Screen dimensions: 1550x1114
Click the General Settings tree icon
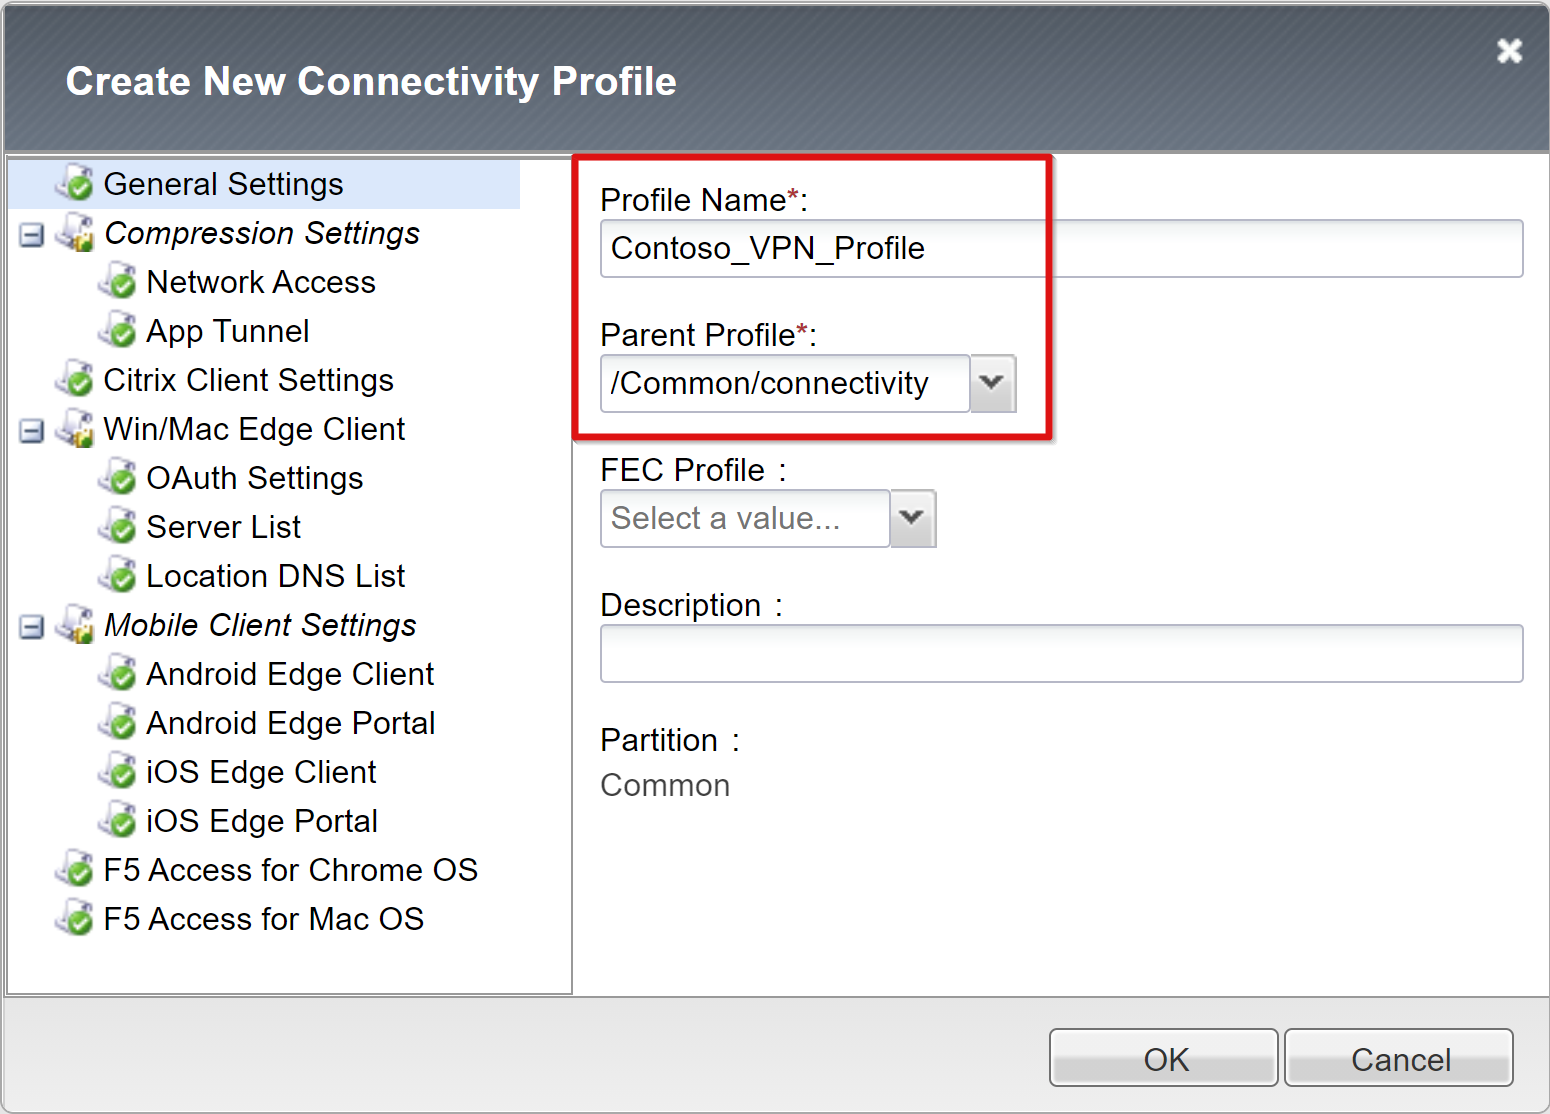76,184
